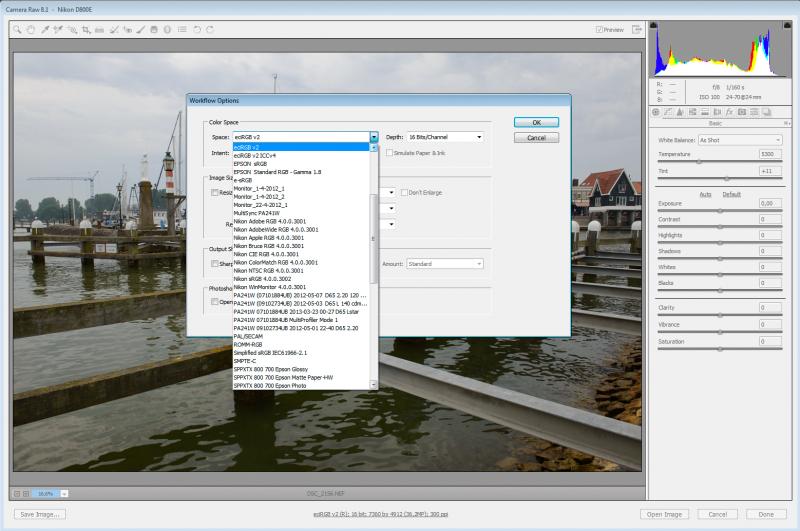The image size is (800, 531).
Task: Rotate image clockwise icon
Action: click(x=210, y=30)
